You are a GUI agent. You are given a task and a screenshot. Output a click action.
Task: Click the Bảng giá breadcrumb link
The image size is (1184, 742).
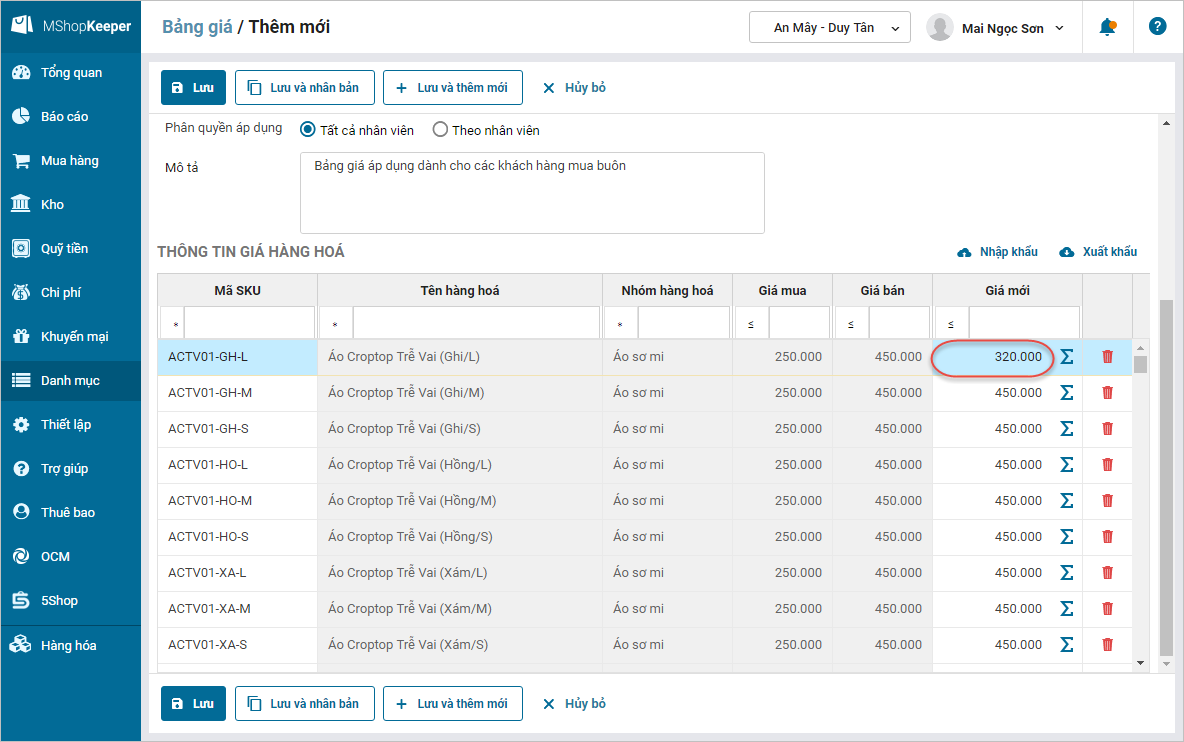pyautogui.click(x=197, y=27)
